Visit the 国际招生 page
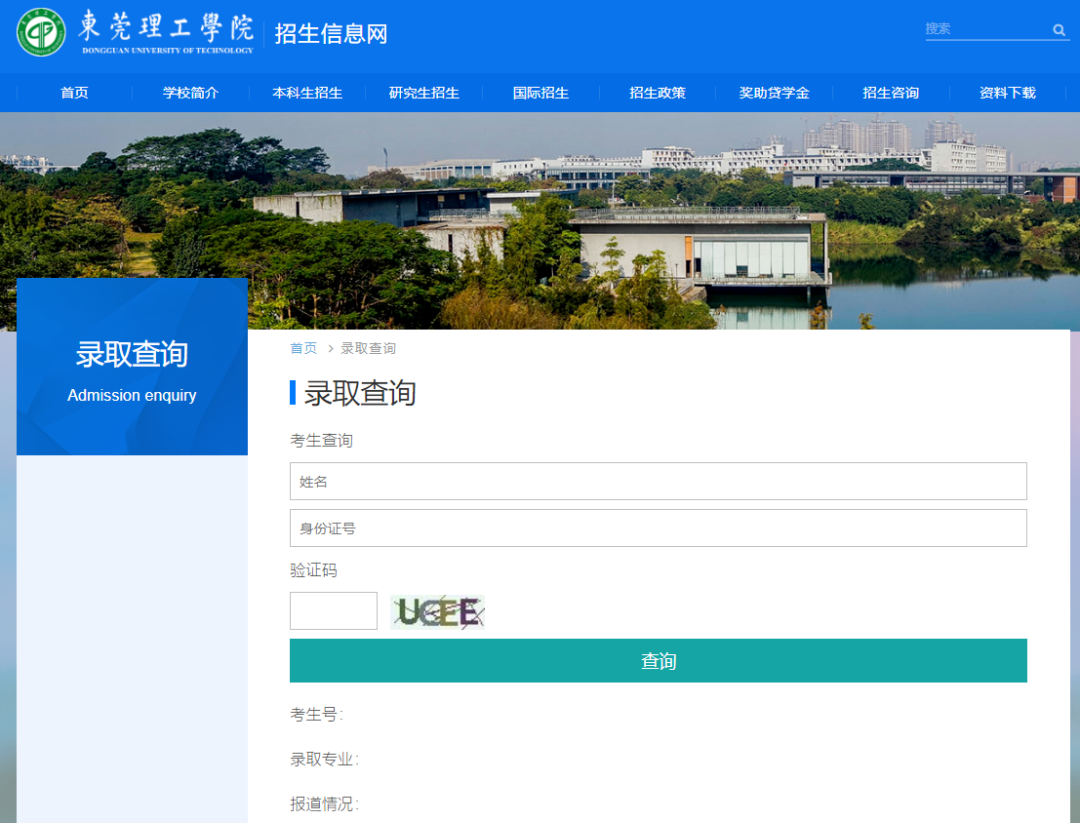Screen dimensions: 1080x823 (540, 92)
